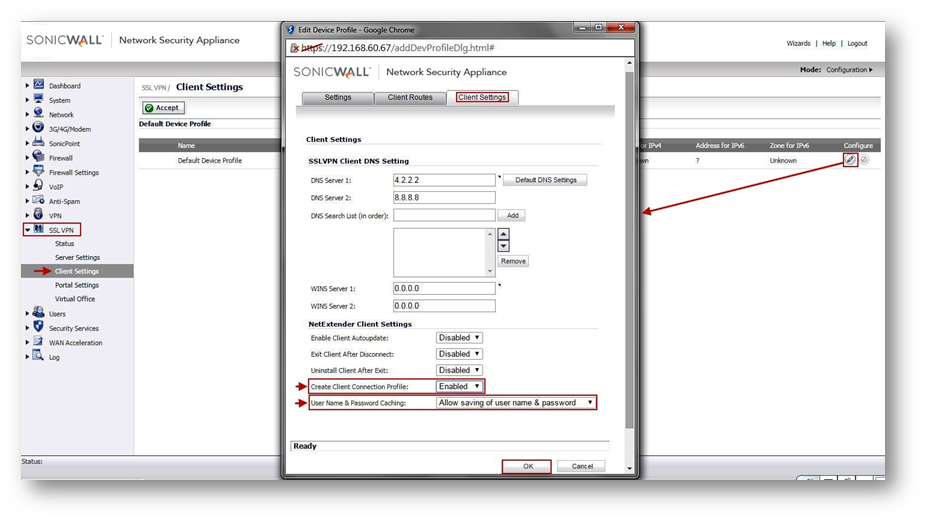Click the Log magnifier icon

38,356
